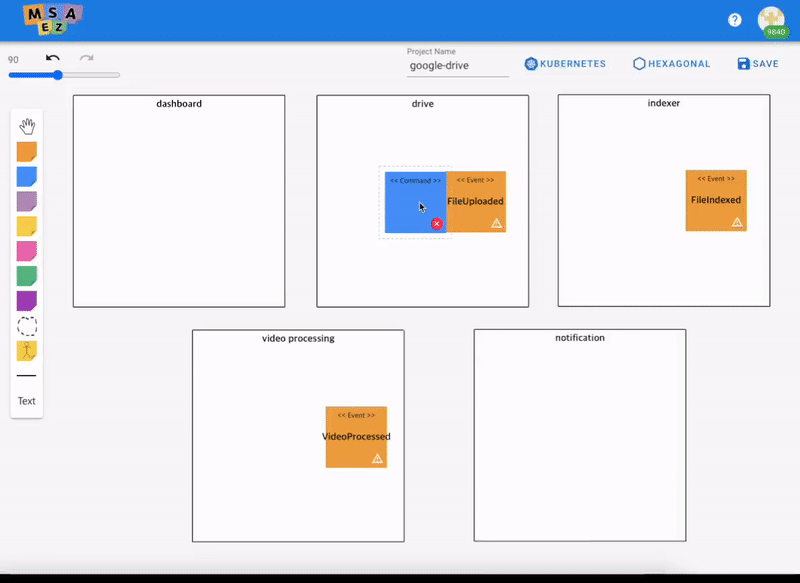Select the dashed Bounded Context tool
This screenshot has height=583, width=800.
coord(27,326)
